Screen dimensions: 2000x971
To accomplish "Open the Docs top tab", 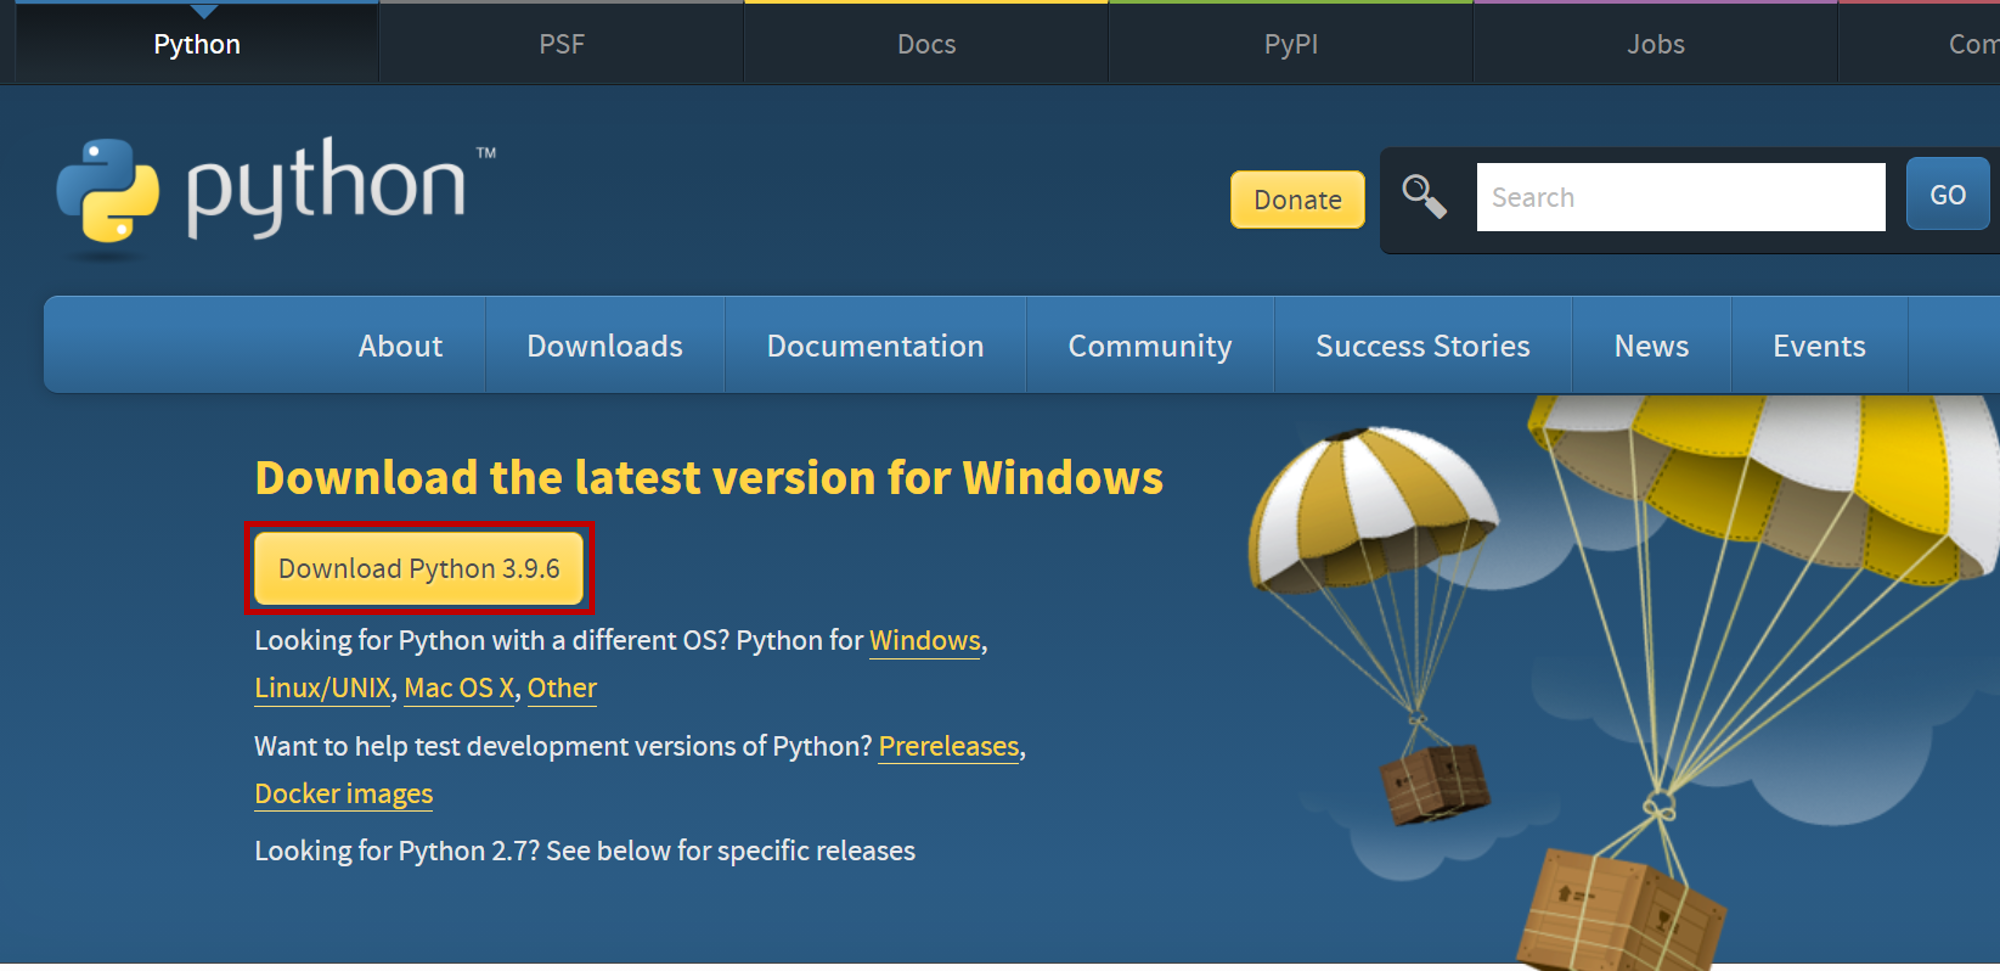I will [926, 44].
